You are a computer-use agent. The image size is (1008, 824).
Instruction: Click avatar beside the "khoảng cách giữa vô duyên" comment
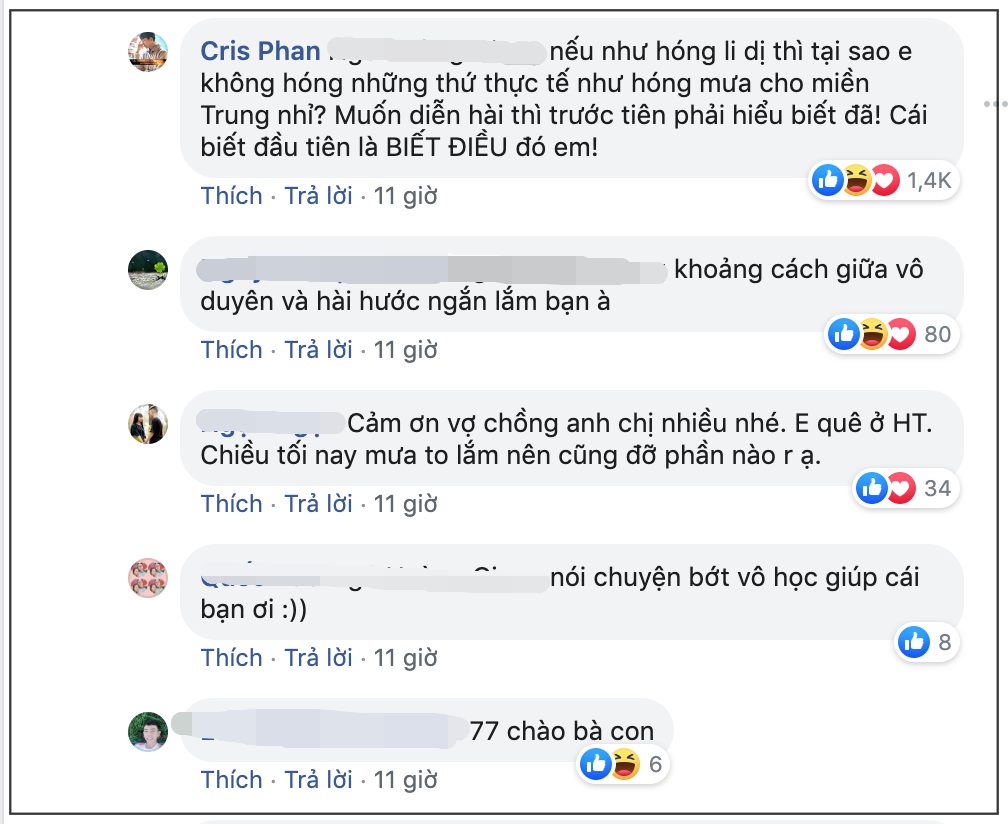148,269
